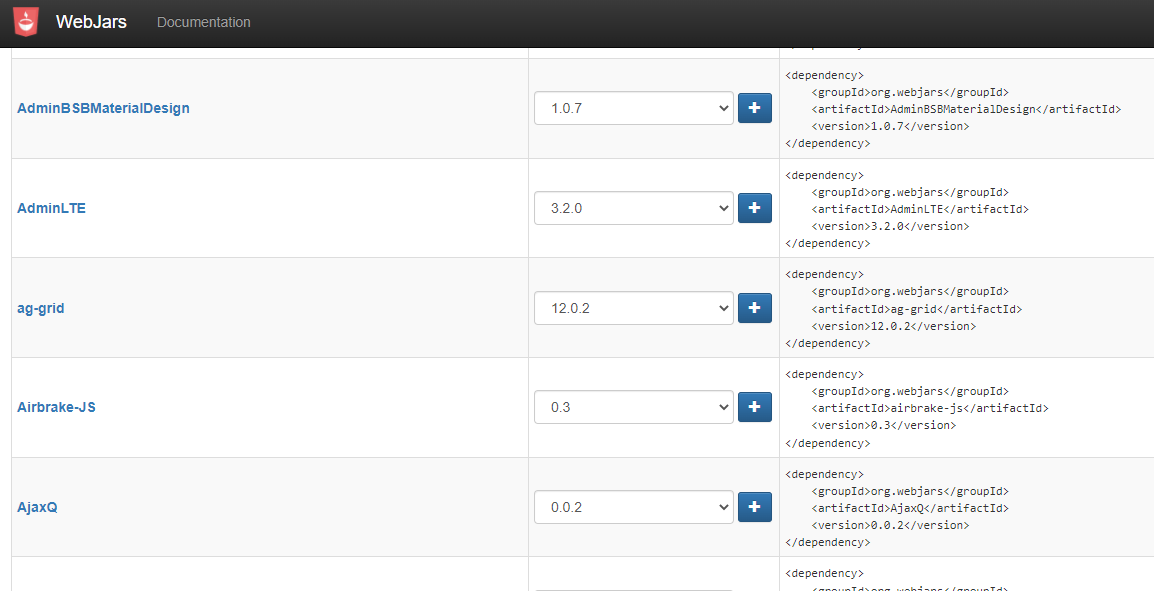Click the airbrake-js artifactId line
The image size is (1154, 591).
pyautogui.click(x=930, y=408)
